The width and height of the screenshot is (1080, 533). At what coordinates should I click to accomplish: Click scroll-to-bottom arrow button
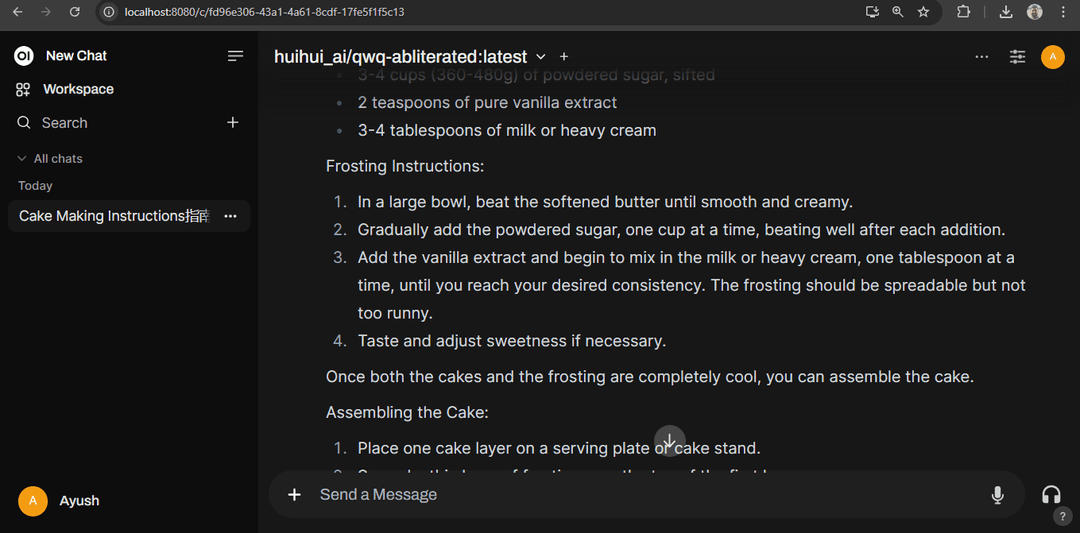(x=669, y=441)
